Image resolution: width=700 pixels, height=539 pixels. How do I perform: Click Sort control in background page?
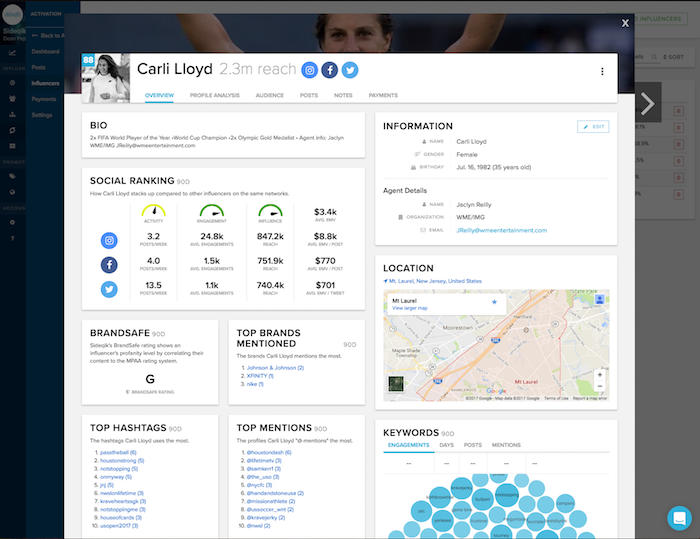pyautogui.click(x=673, y=57)
